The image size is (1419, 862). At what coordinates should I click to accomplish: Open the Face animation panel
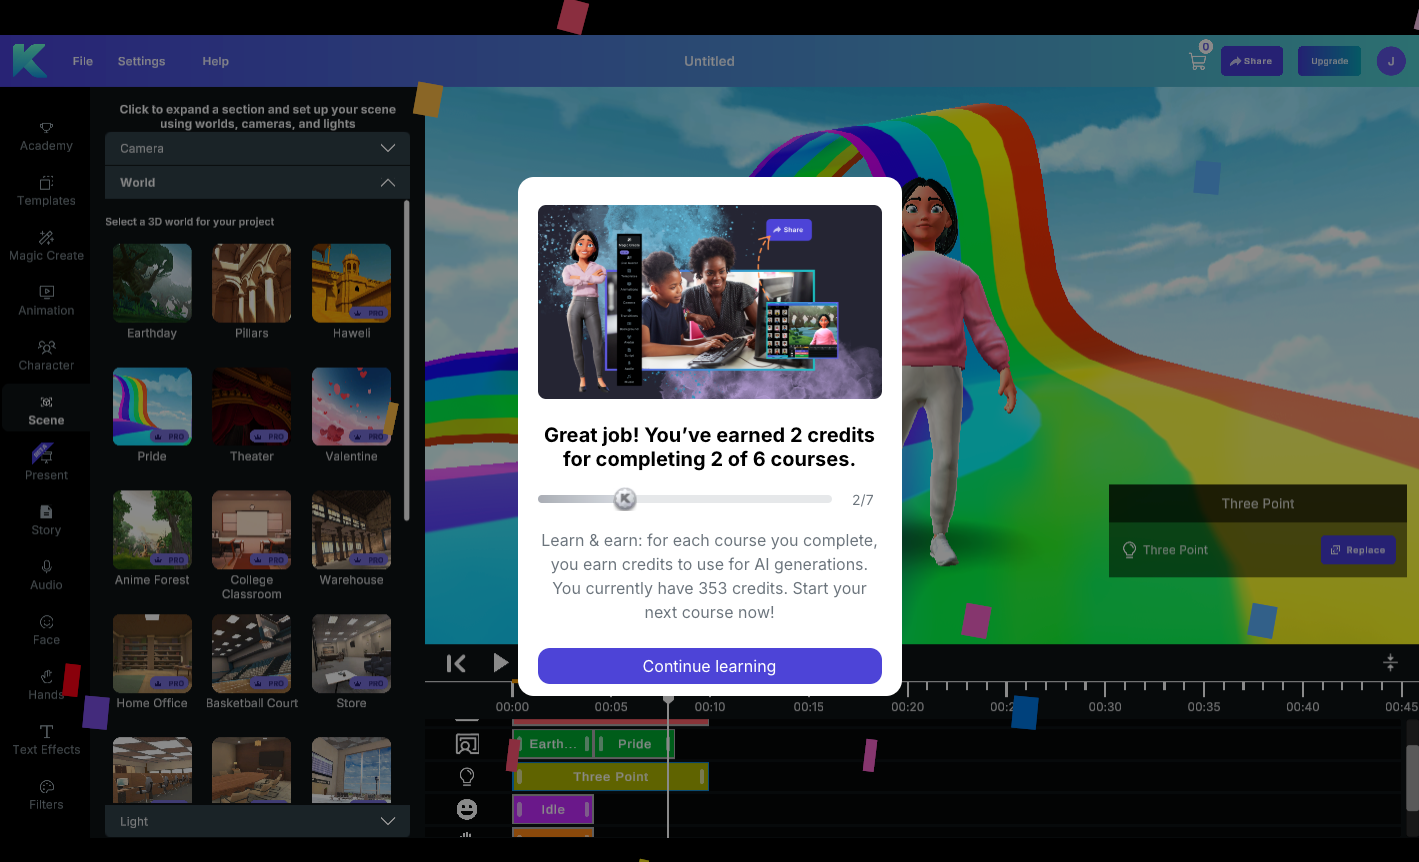click(x=46, y=630)
